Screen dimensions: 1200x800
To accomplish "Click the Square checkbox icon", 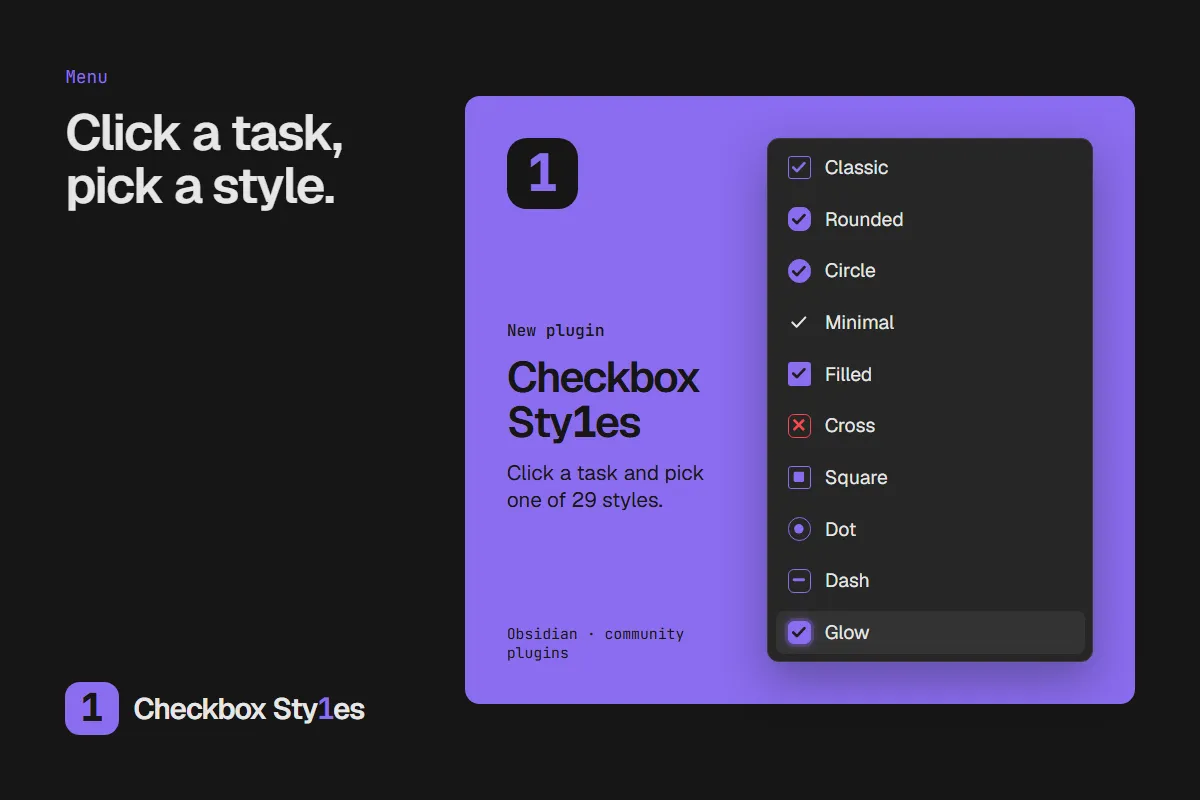I will [x=799, y=478].
